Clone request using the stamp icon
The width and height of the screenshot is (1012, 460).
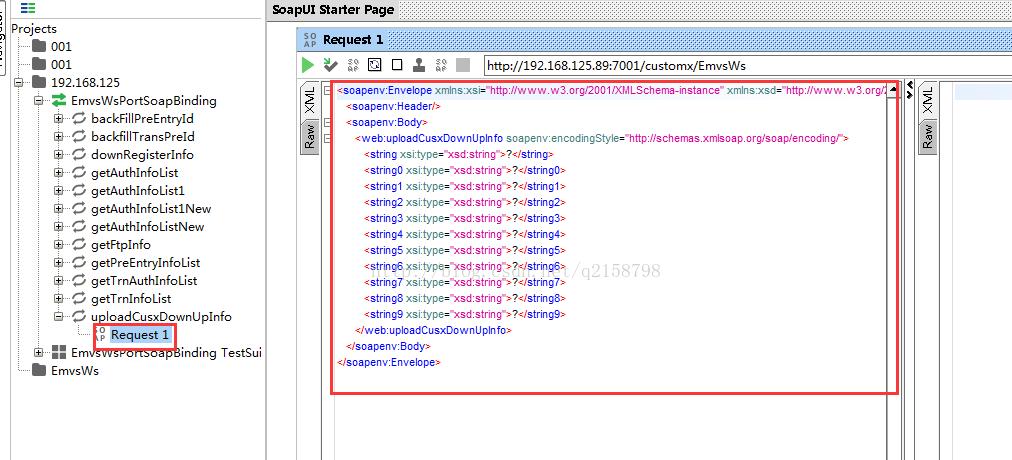point(419,65)
